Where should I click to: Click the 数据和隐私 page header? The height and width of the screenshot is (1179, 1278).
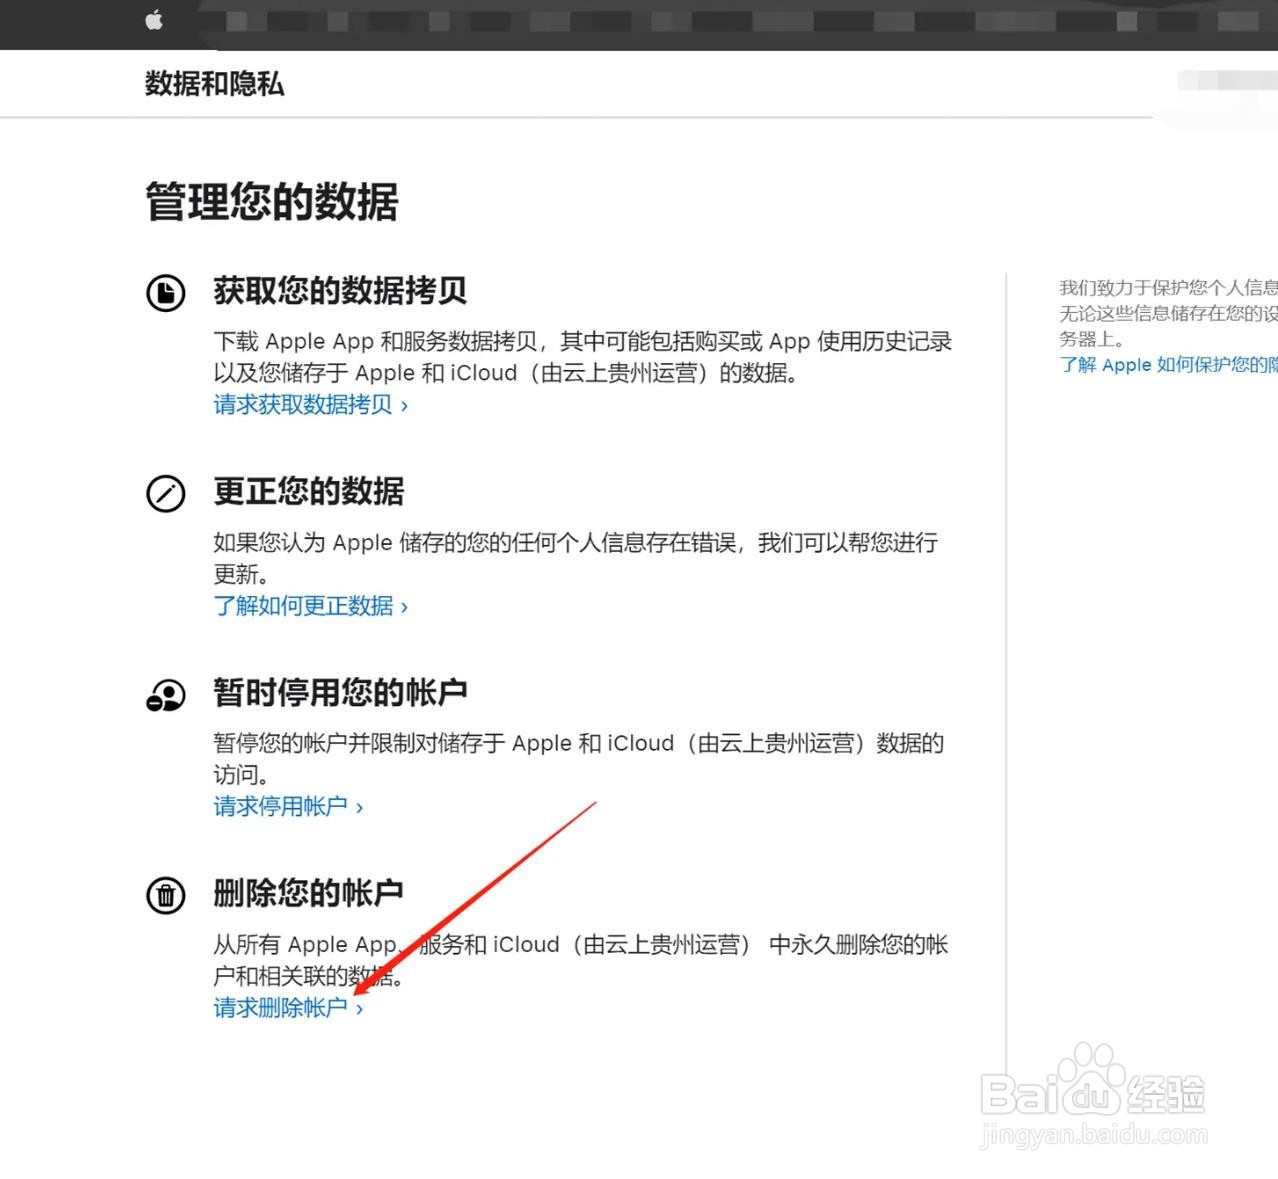(x=214, y=84)
